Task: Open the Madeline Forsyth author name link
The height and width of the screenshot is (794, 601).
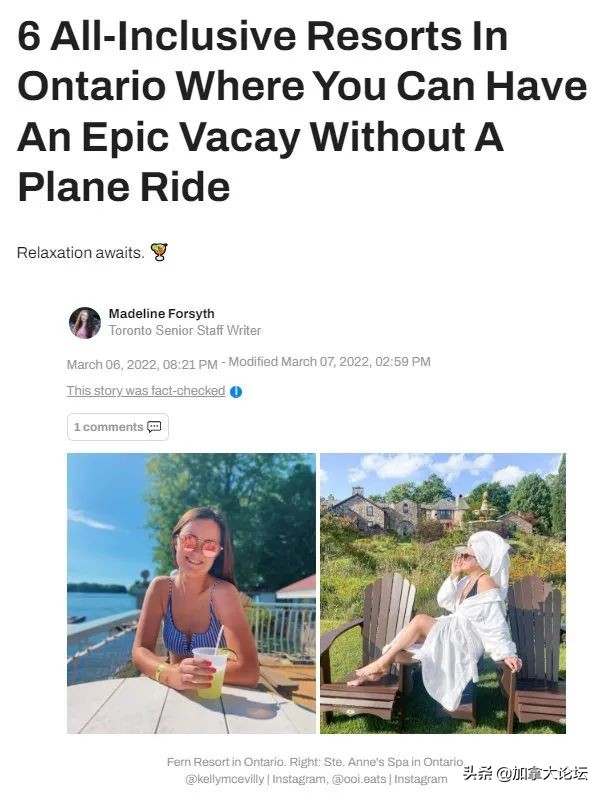Action: [160, 314]
